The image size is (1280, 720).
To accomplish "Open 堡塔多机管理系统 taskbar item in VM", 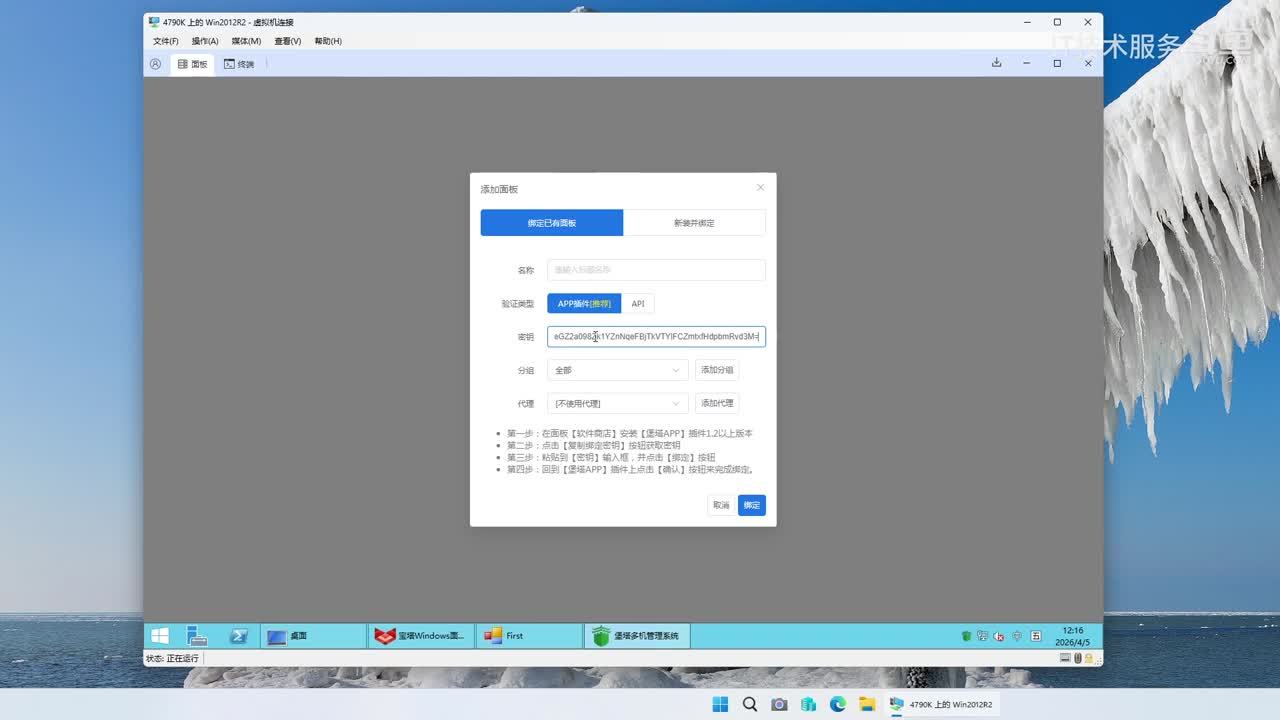I will 637,635.
